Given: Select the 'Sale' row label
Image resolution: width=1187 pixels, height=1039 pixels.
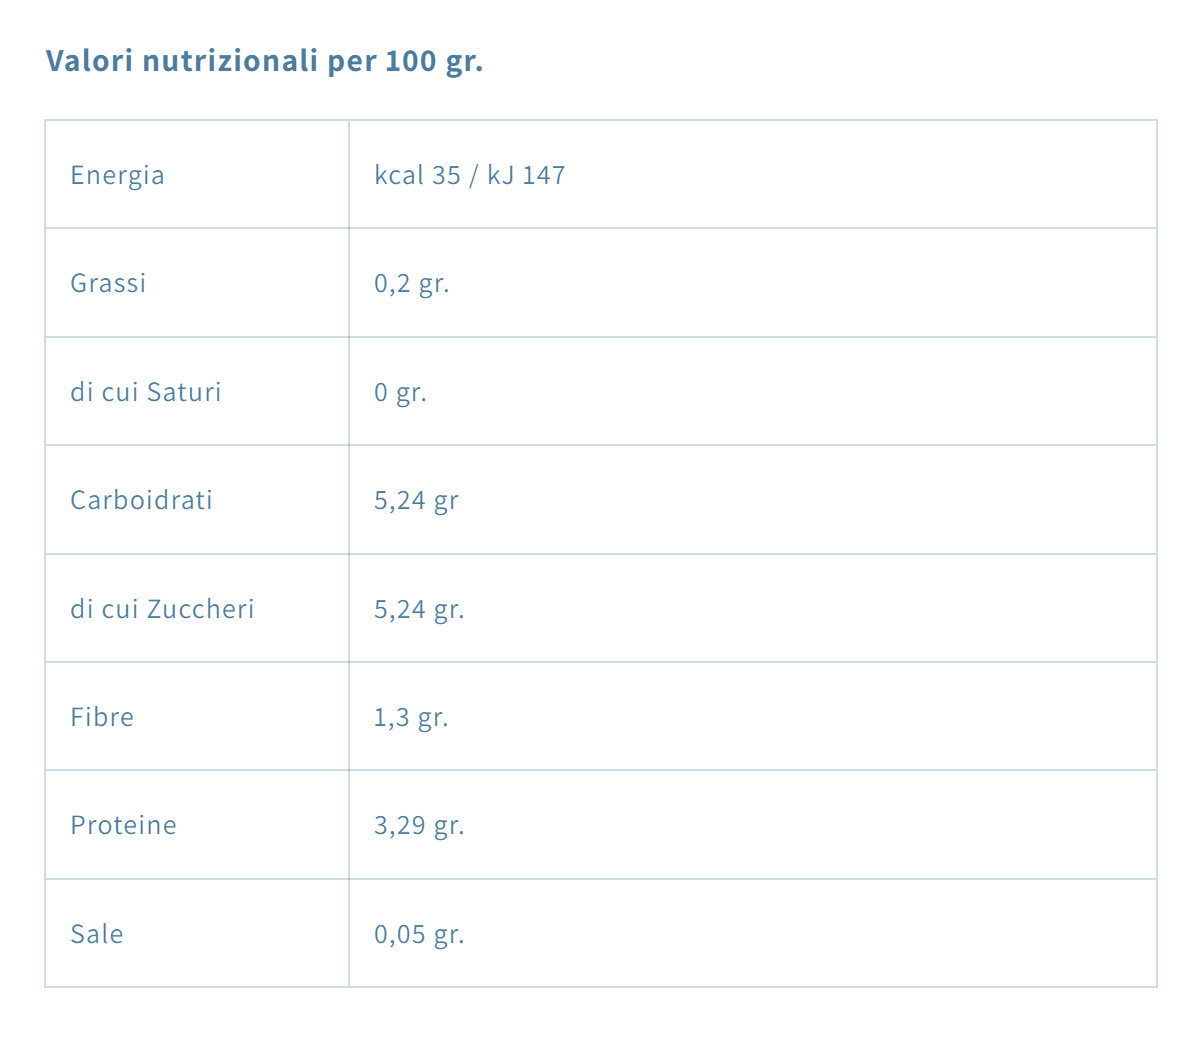Looking at the screenshot, I should tap(97, 934).
